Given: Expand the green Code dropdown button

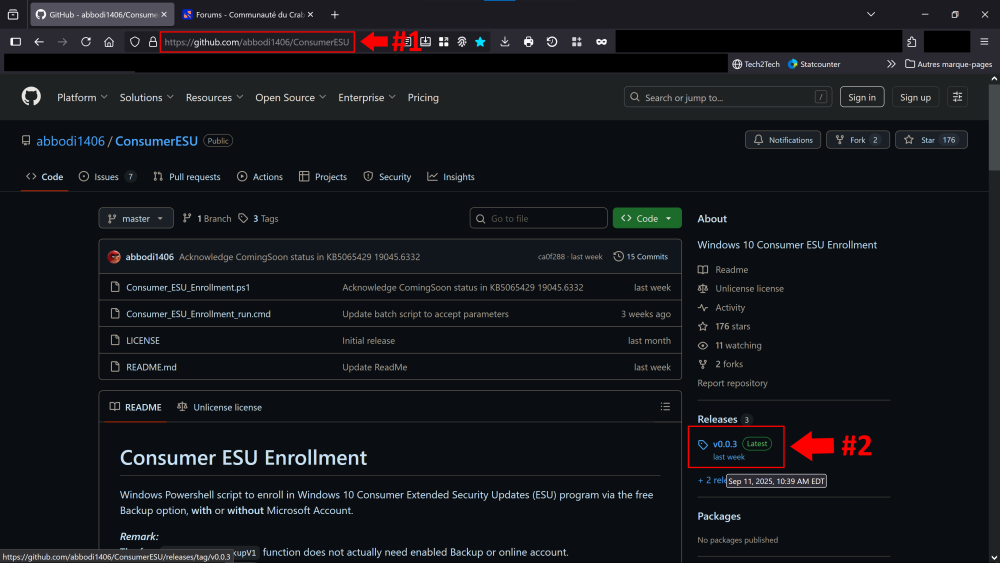Looking at the screenshot, I should [x=647, y=218].
